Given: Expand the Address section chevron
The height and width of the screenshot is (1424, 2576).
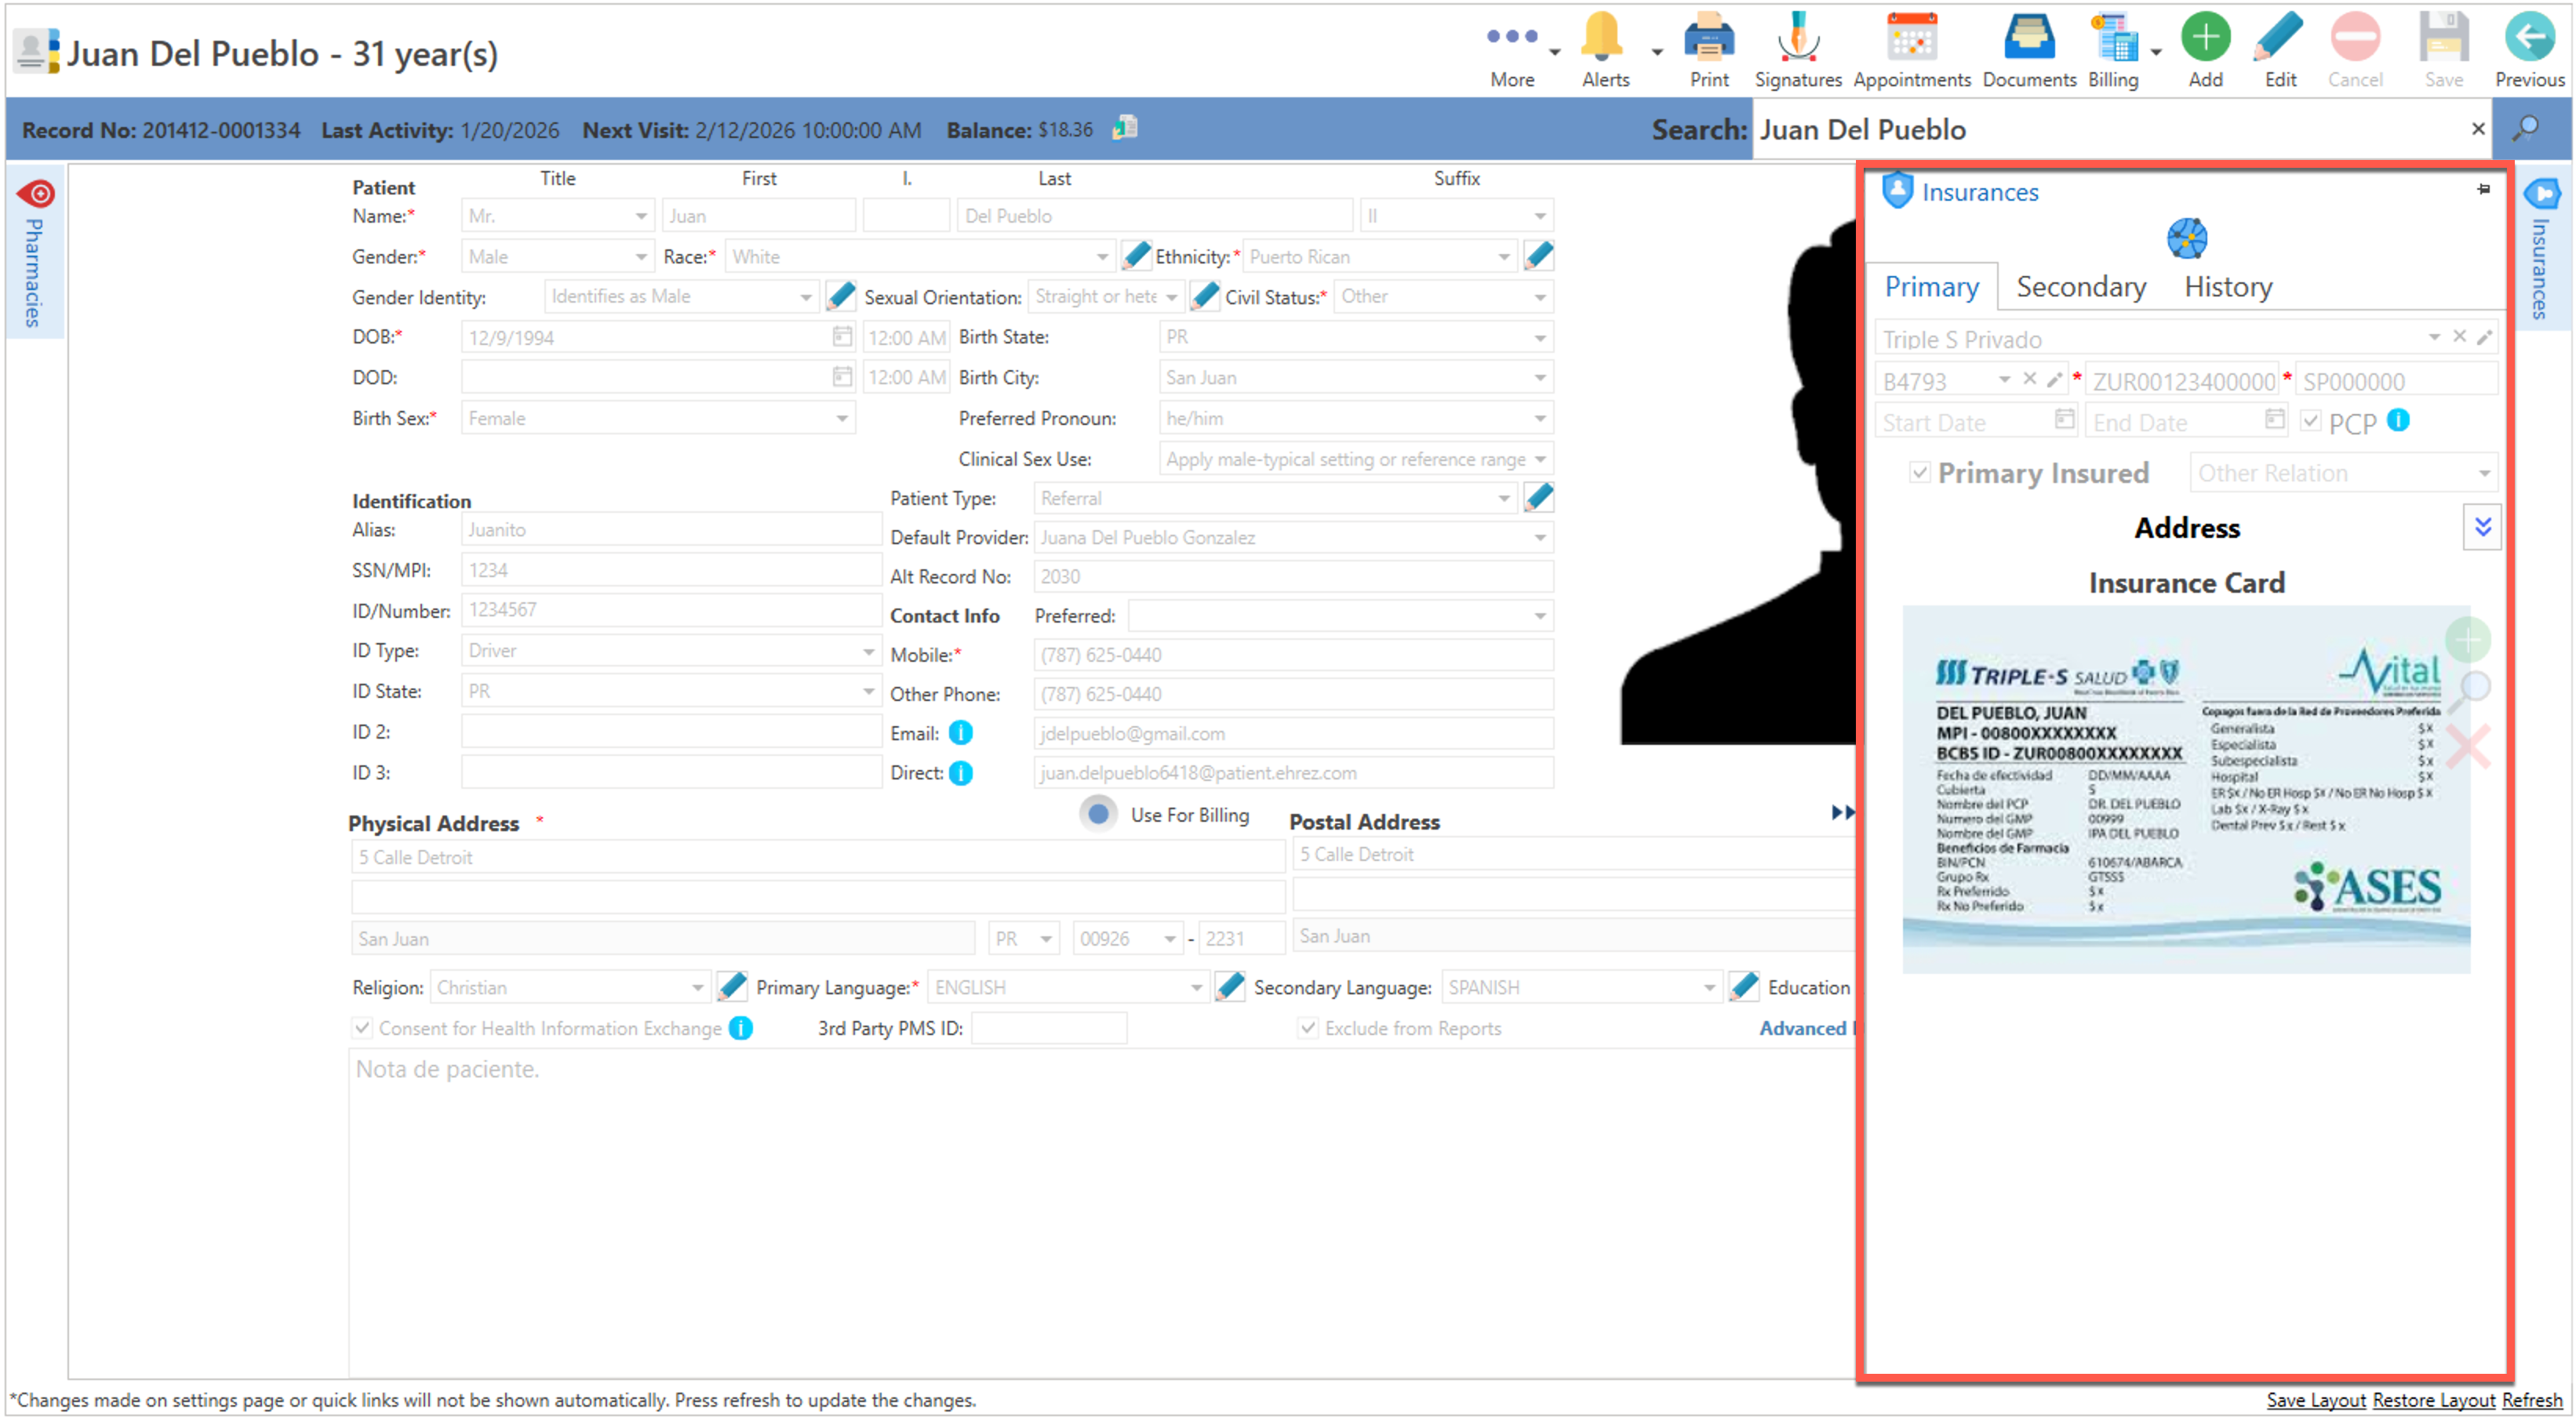Looking at the screenshot, I should pyautogui.click(x=2481, y=527).
